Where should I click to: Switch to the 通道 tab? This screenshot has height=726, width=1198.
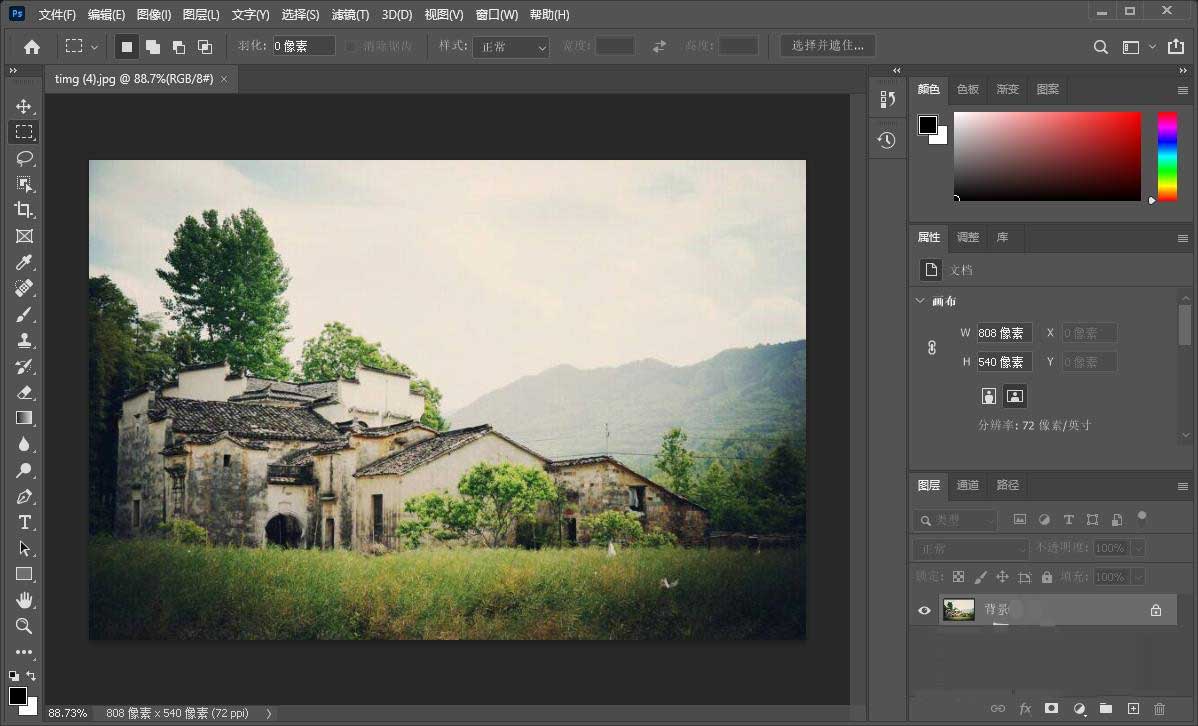(x=967, y=485)
